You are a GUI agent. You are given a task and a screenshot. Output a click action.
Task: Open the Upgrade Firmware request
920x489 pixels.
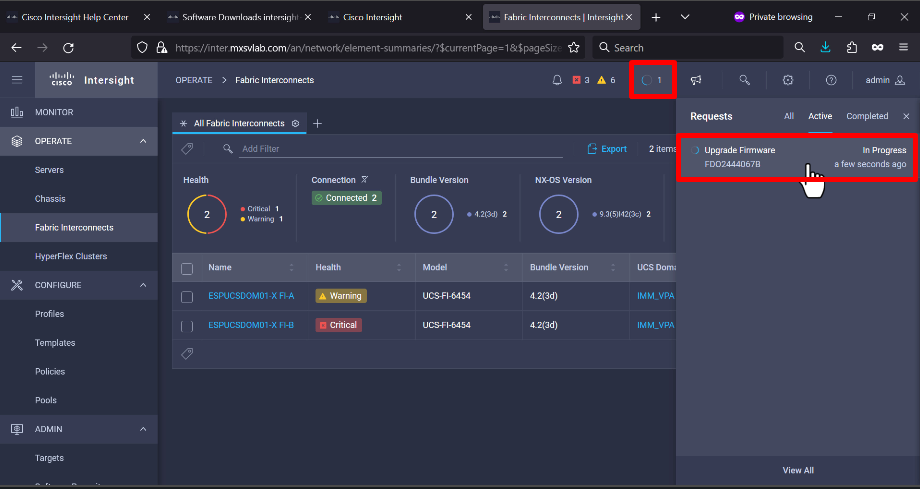[798, 157]
